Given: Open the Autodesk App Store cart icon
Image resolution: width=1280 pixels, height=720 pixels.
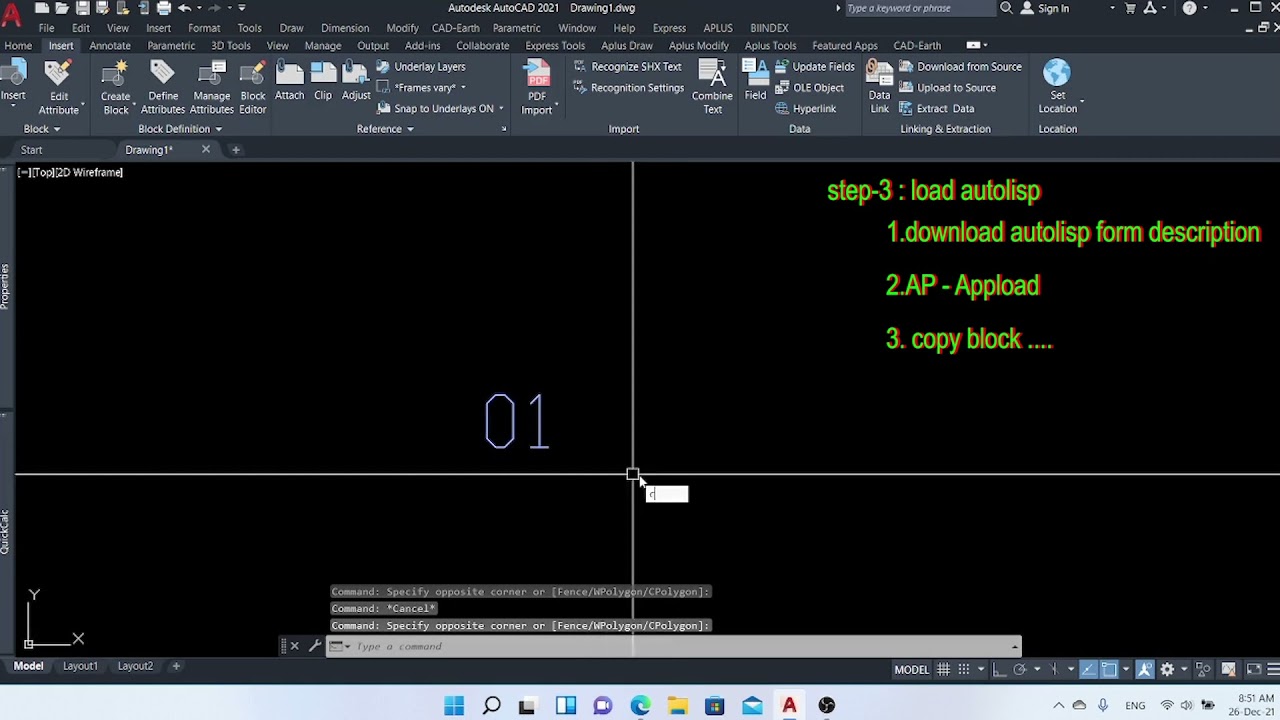Looking at the screenshot, I should coord(1130,8).
